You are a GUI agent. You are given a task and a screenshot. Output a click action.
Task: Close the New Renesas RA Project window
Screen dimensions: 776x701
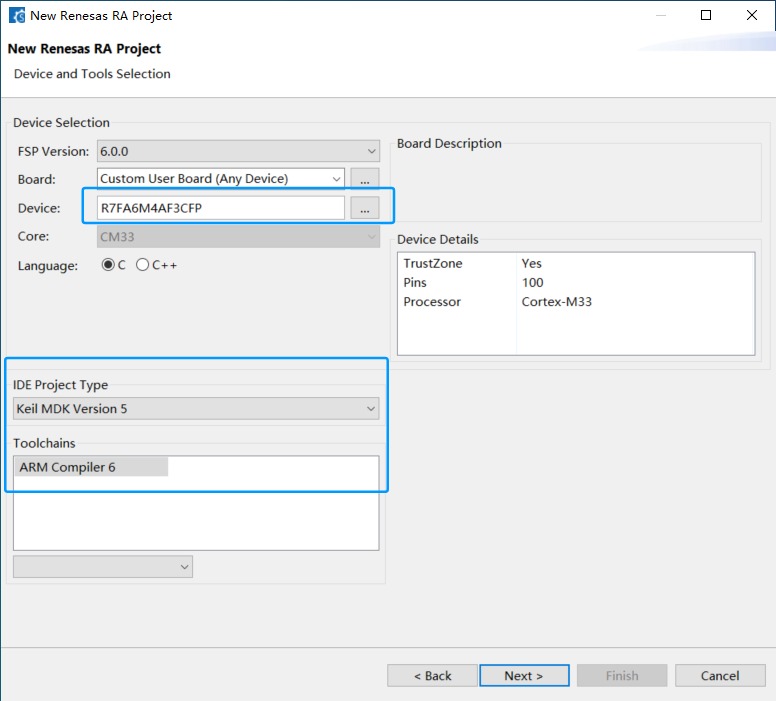pyautogui.click(x=752, y=15)
